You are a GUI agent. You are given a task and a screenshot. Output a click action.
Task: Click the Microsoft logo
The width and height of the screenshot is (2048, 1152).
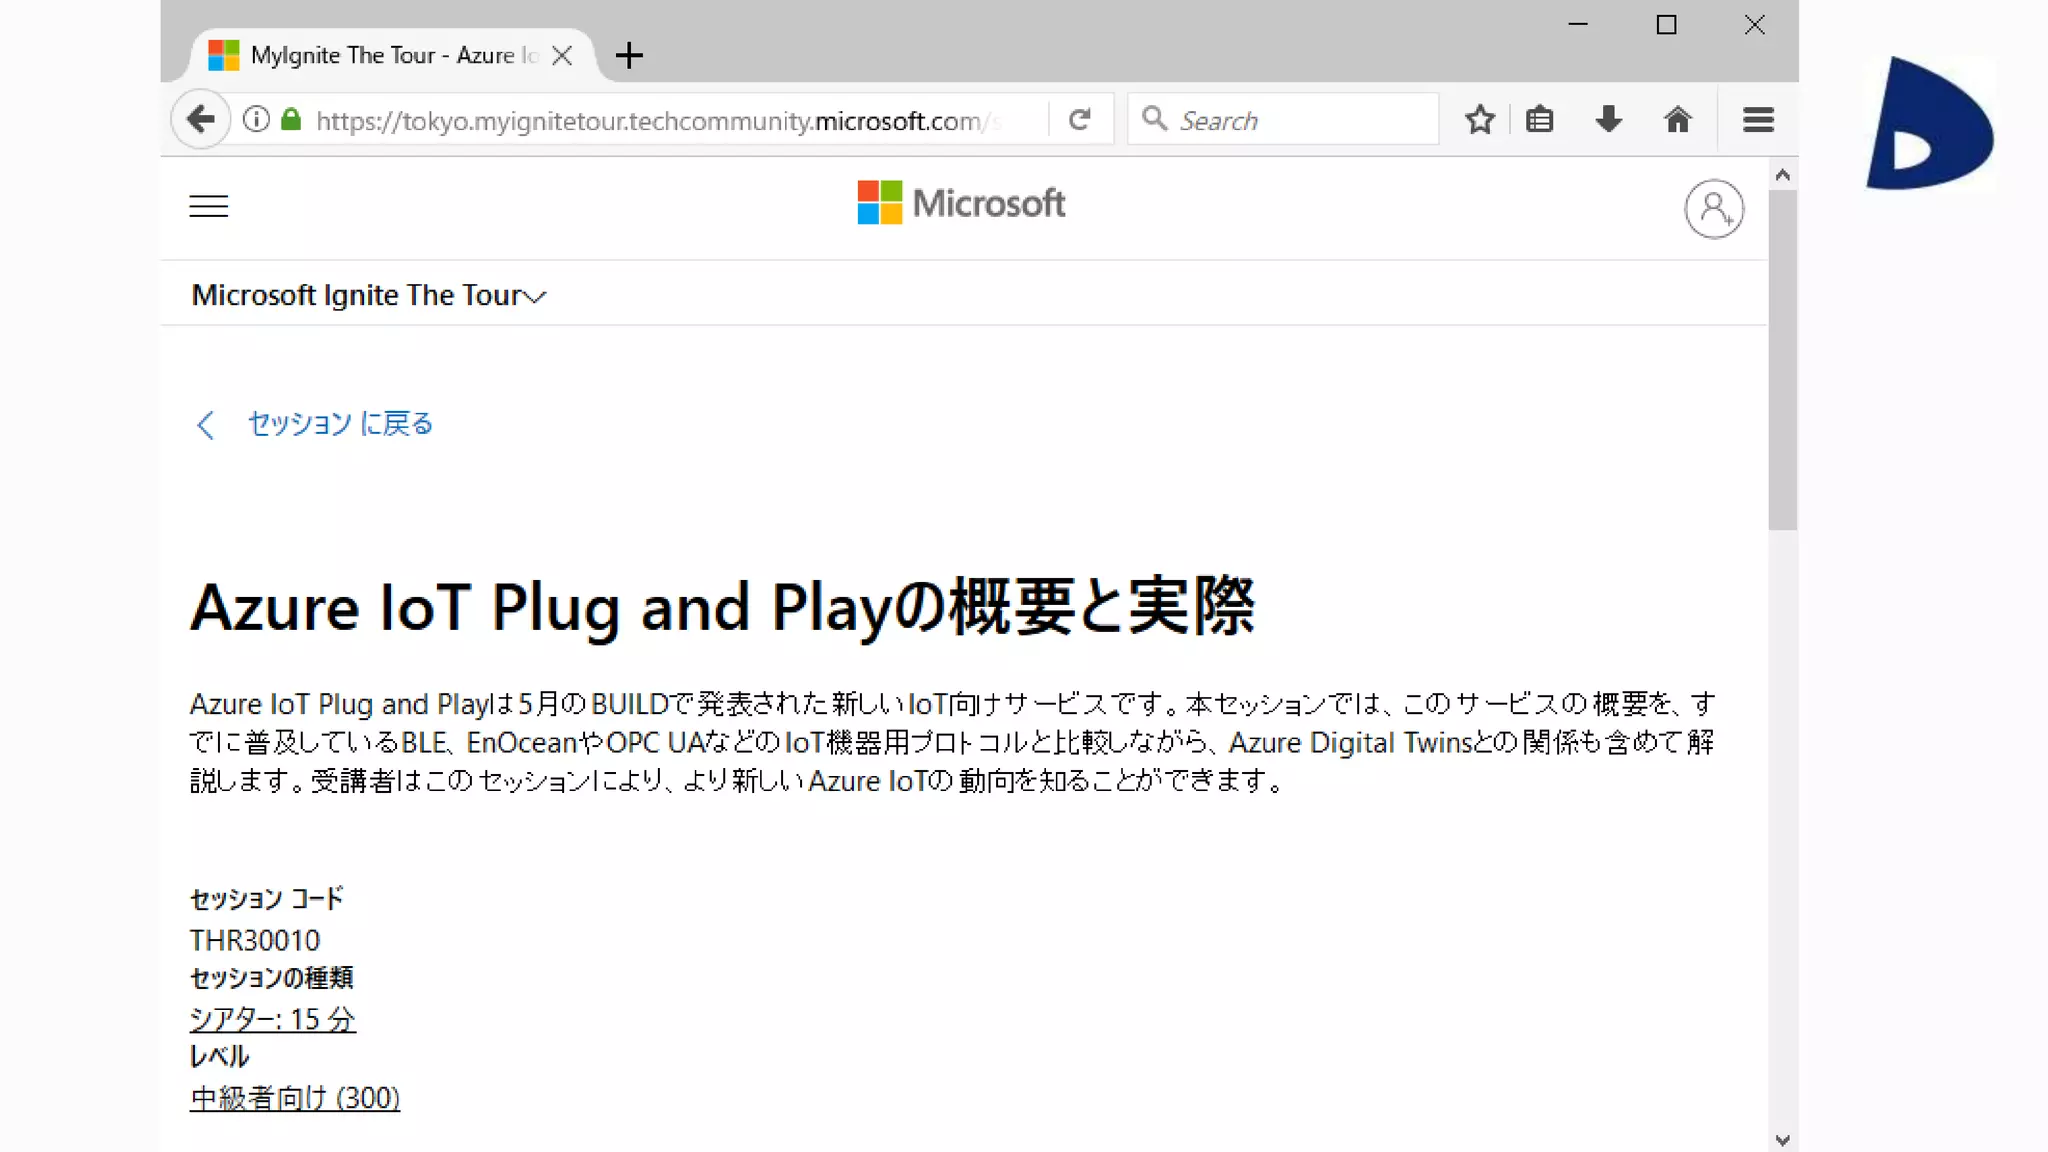tap(961, 203)
